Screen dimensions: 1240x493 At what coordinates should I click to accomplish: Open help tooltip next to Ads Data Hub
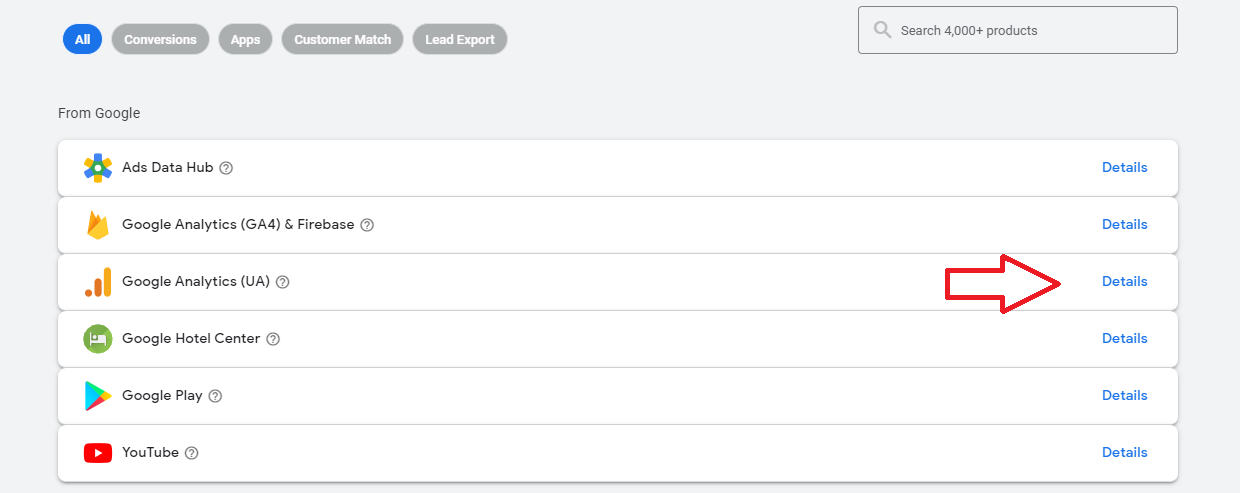click(226, 168)
